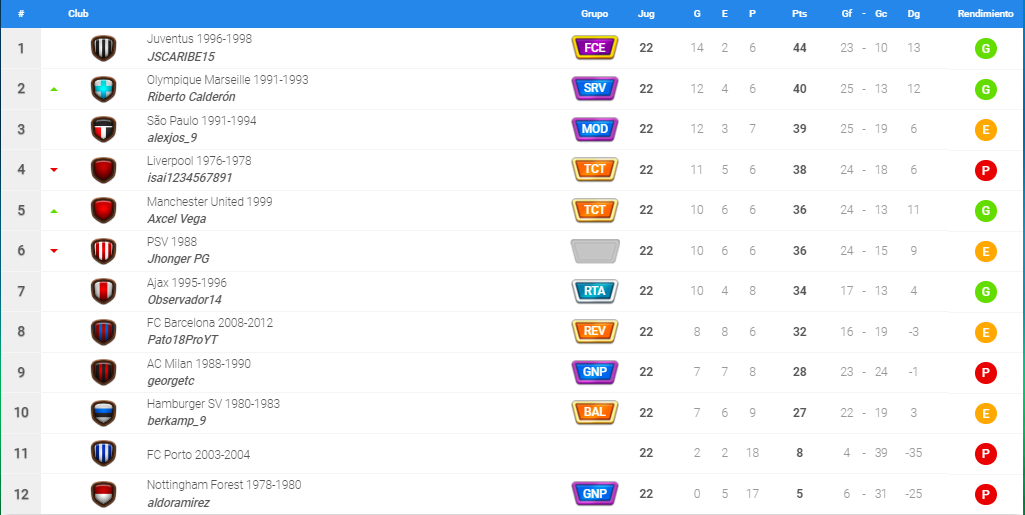Click the orange E performance circle for PSV
This screenshot has width=1025, height=515.
[986, 251]
